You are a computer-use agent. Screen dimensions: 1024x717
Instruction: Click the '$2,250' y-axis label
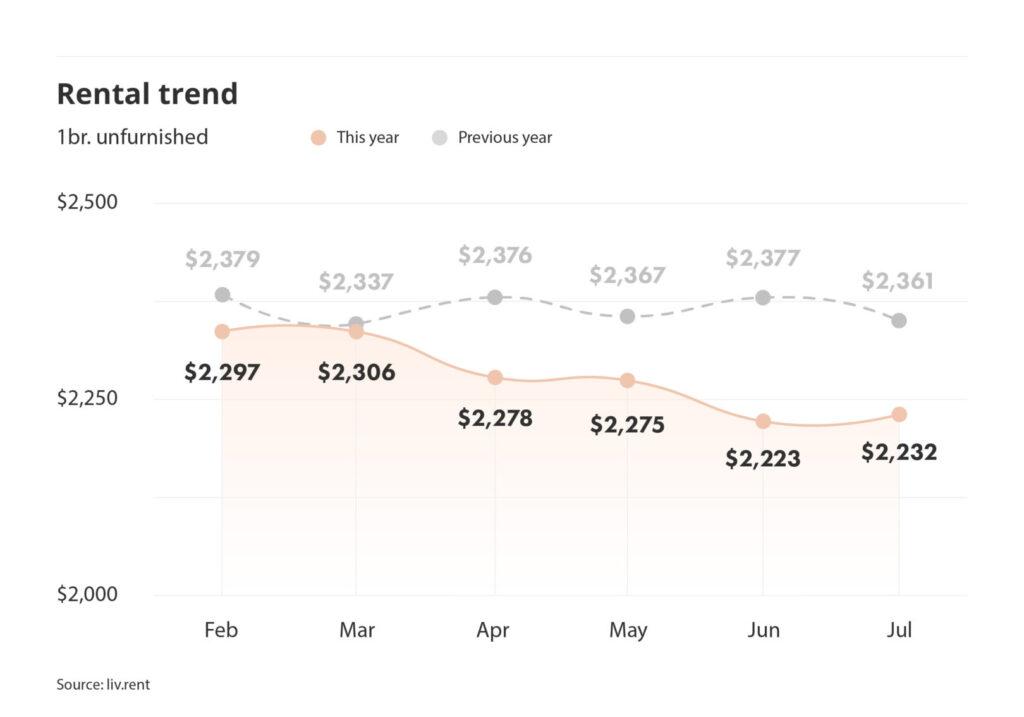point(87,399)
